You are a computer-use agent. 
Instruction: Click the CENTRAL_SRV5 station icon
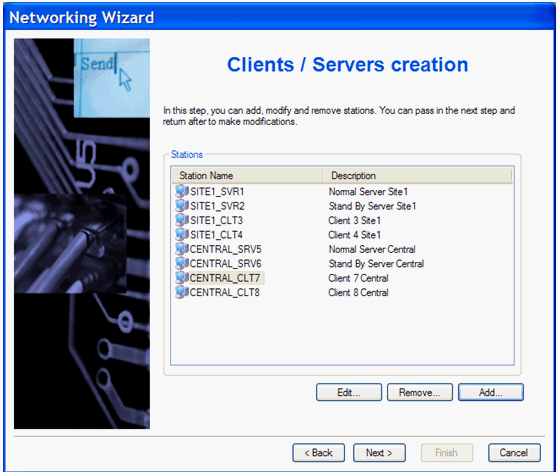click(182, 249)
